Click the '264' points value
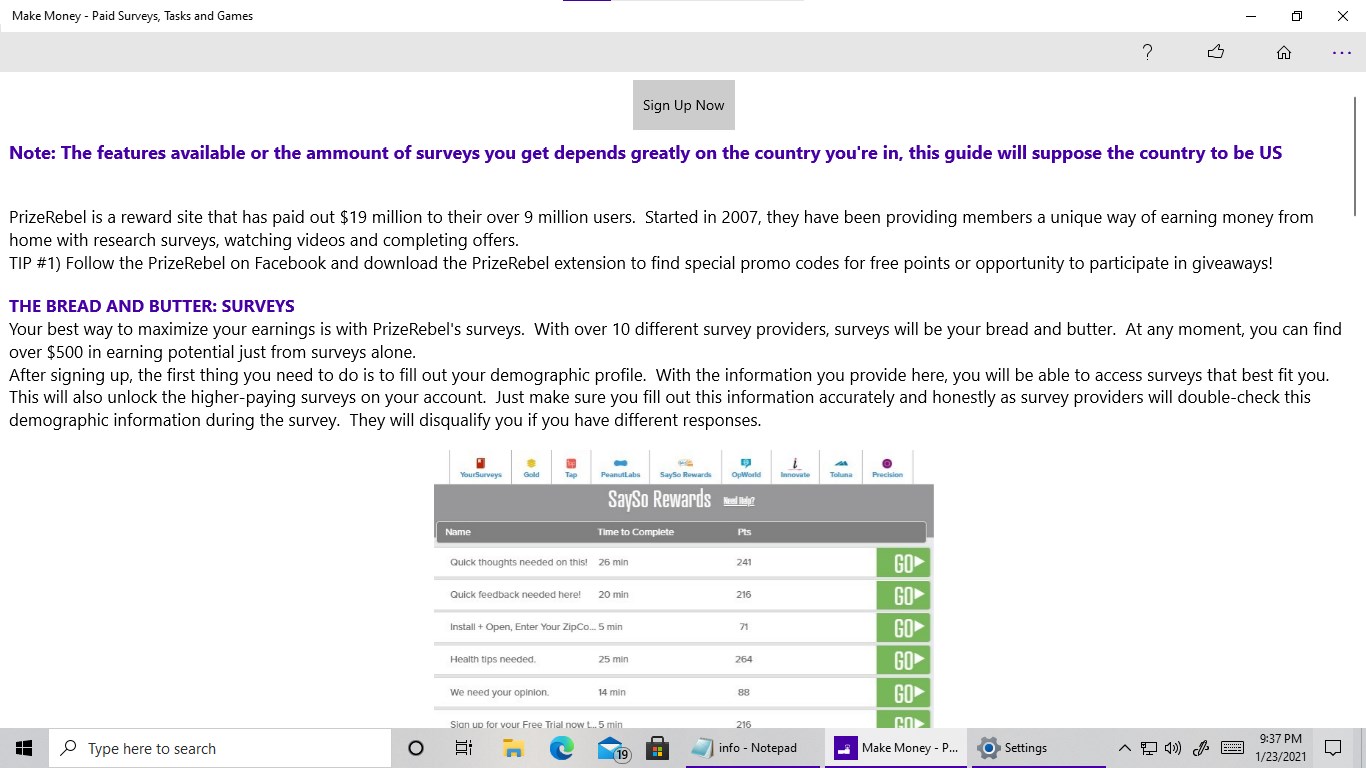The width and height of the screenshot is (1366, 768). tap(743, 659)
